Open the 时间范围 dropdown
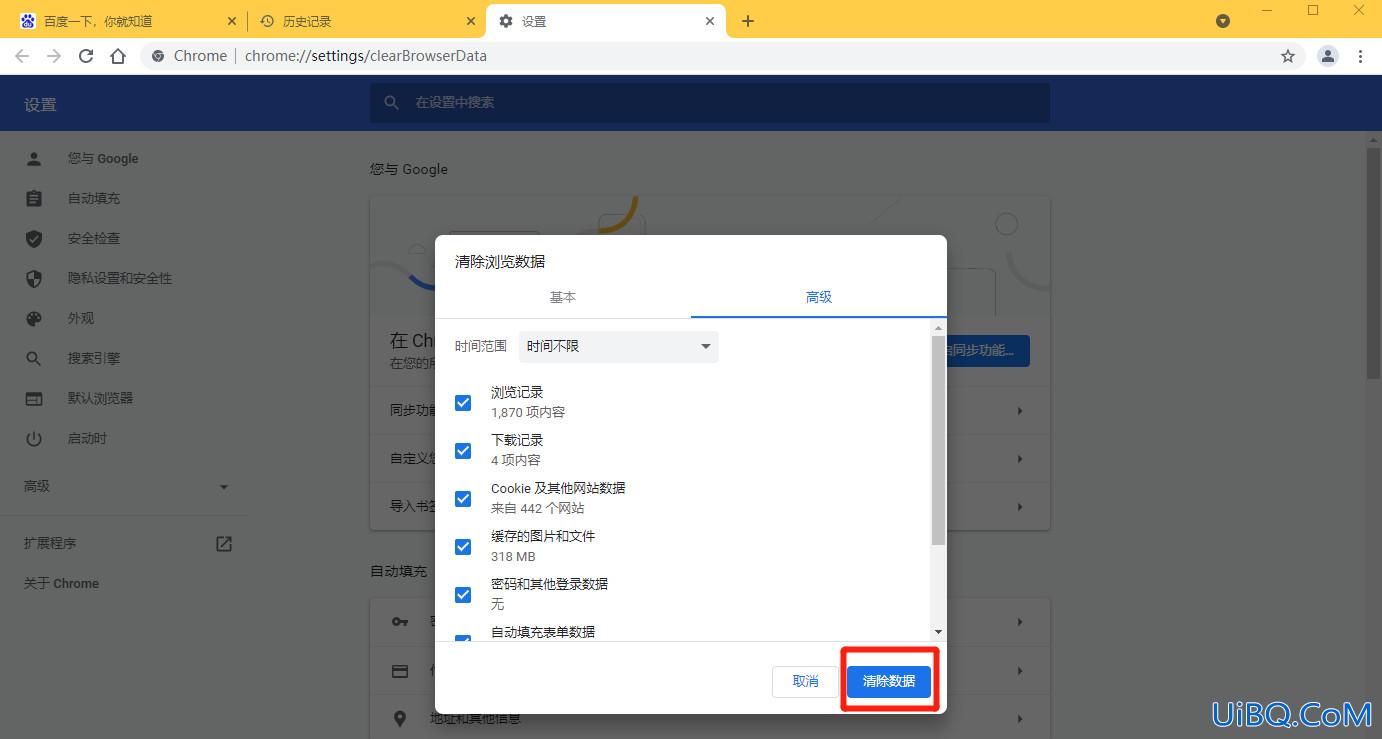1382x739 pixels. pyautogui.click(x=618, y=346)
